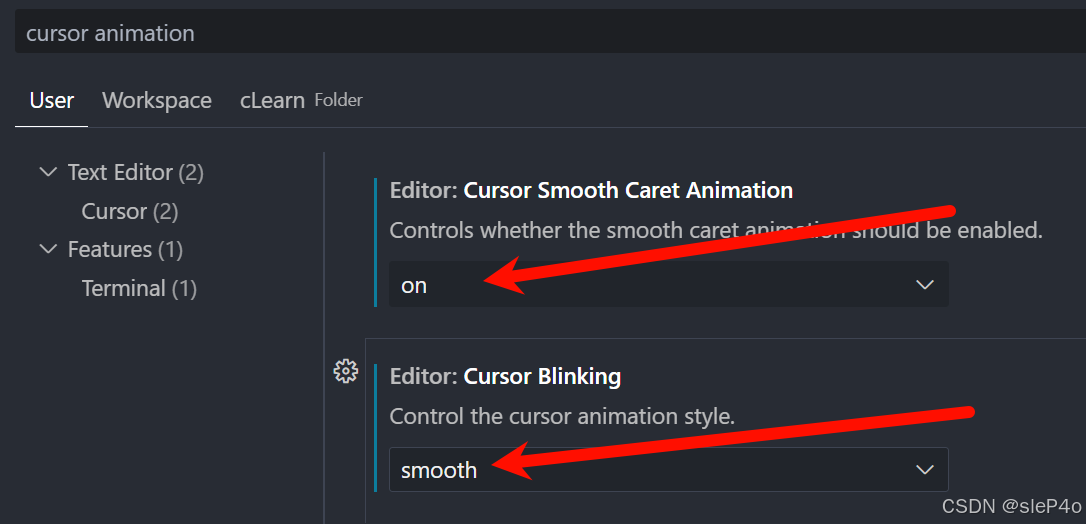1086x524 pixels.
Task: Open the Cursor Blinking style dropdown
Action: [668, 469]
